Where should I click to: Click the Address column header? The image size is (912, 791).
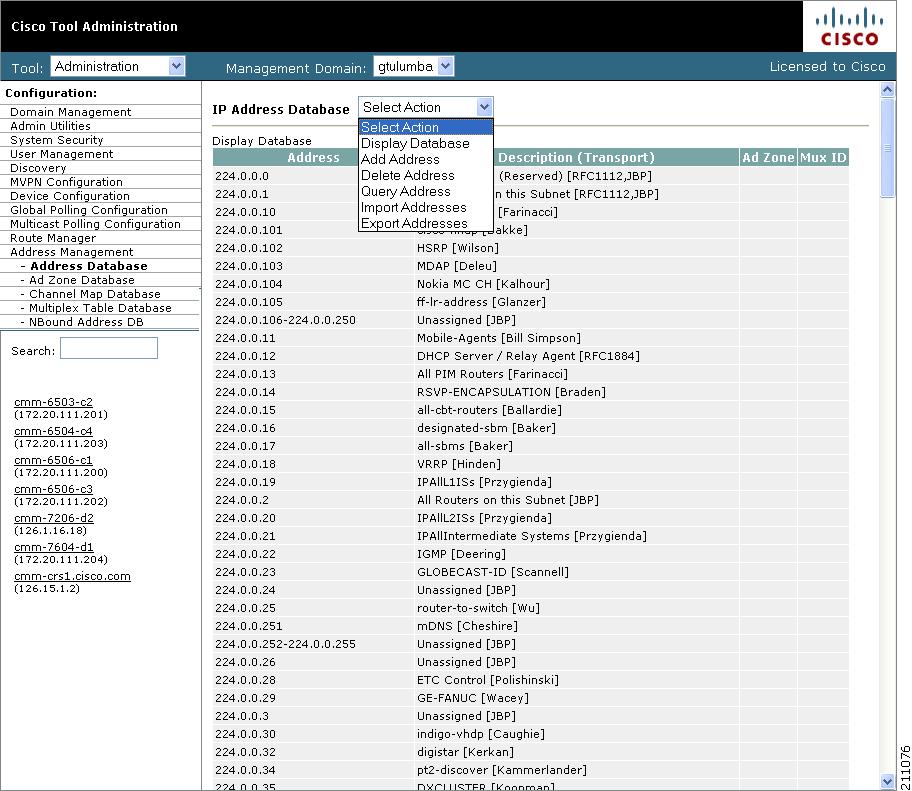(313, 158)
